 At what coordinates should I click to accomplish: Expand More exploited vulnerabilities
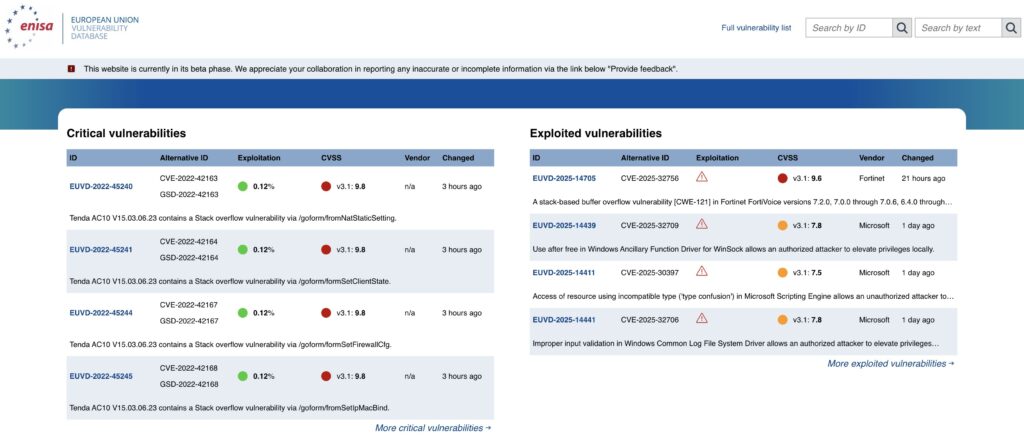[890, 364]
